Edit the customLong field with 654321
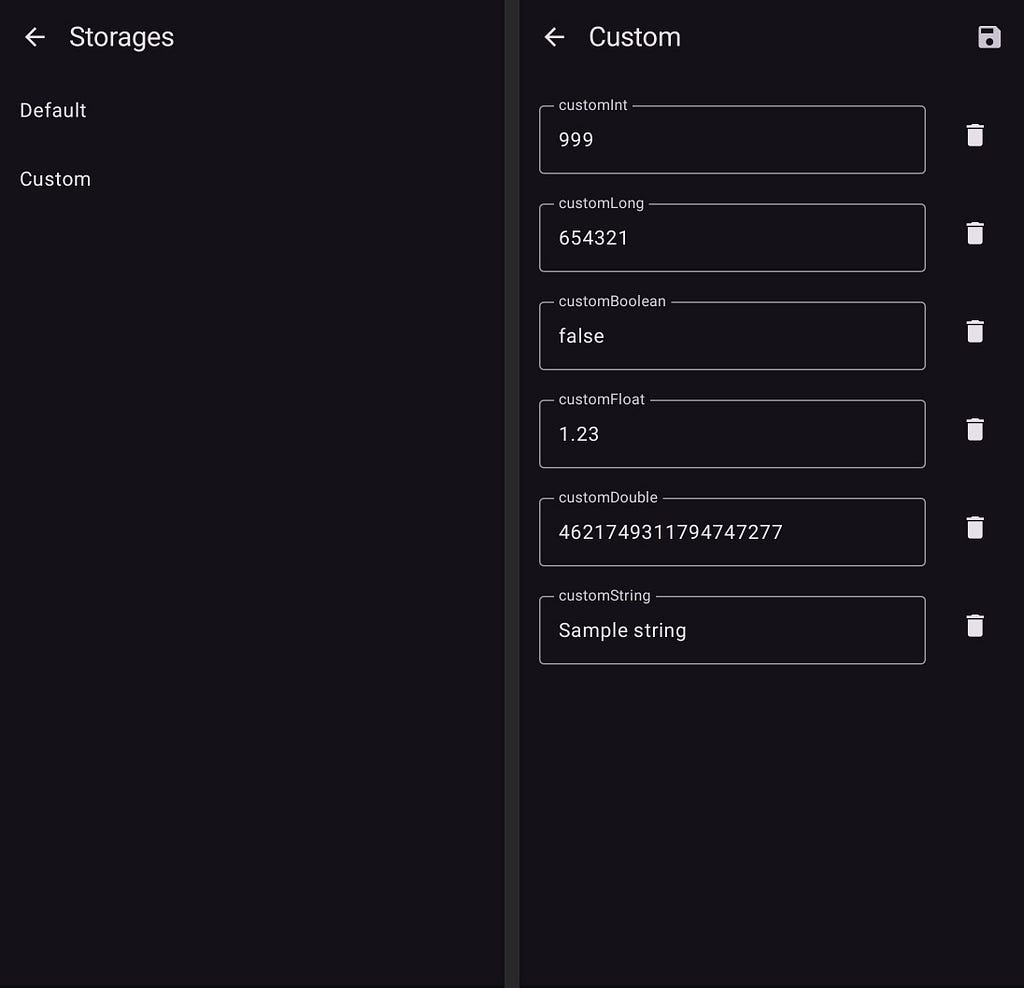 click(x=731, y=237)
